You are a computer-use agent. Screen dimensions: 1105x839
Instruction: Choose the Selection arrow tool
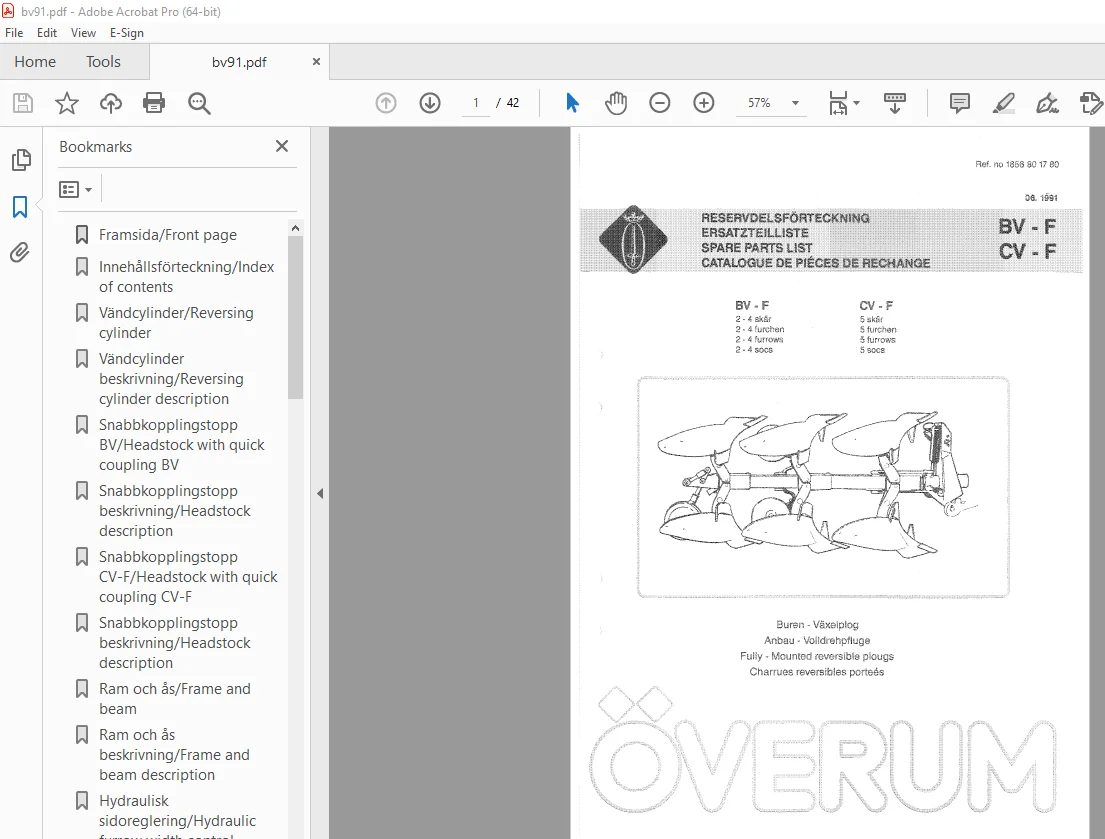(x=572, y=103)
